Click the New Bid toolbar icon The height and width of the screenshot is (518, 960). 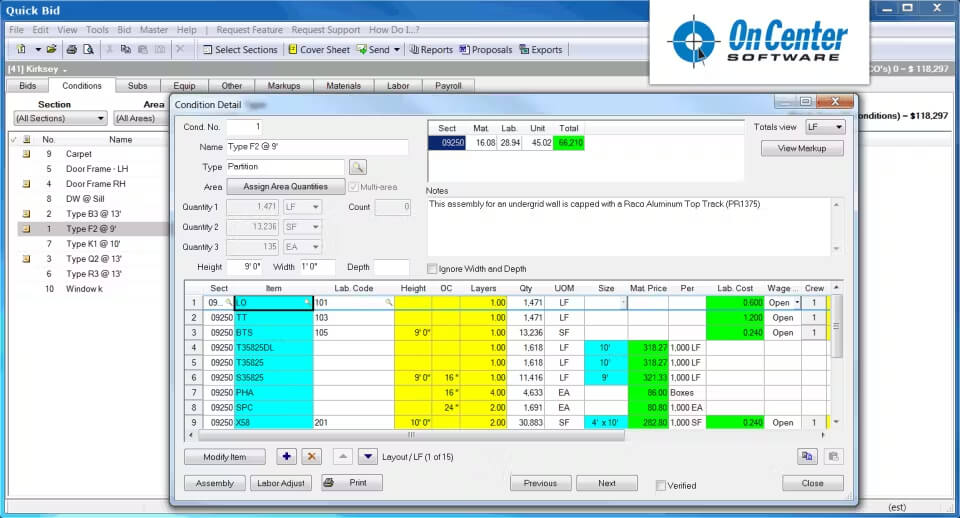coord(21,49)
